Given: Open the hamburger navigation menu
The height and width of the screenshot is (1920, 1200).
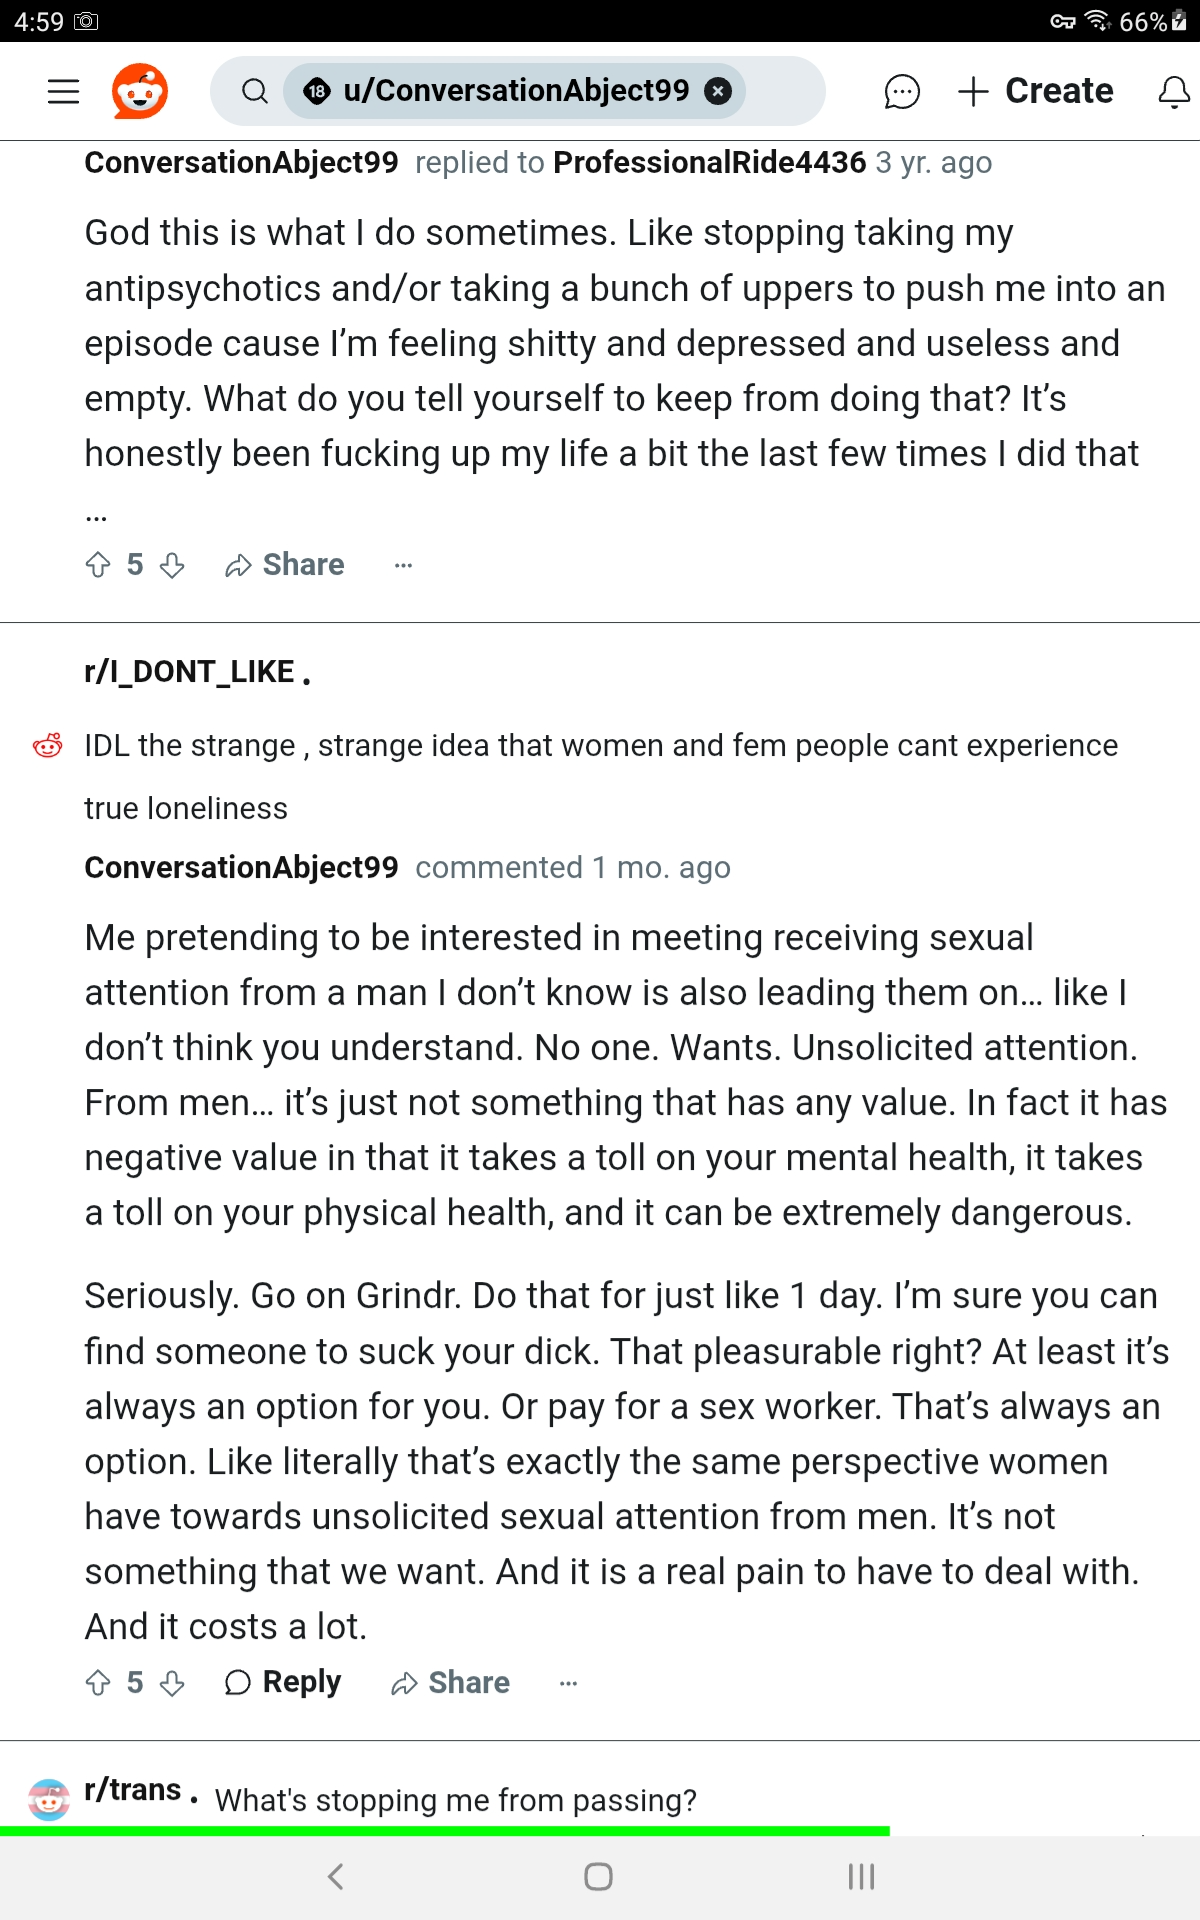Looking at the screenshot, I should (63, 91).
